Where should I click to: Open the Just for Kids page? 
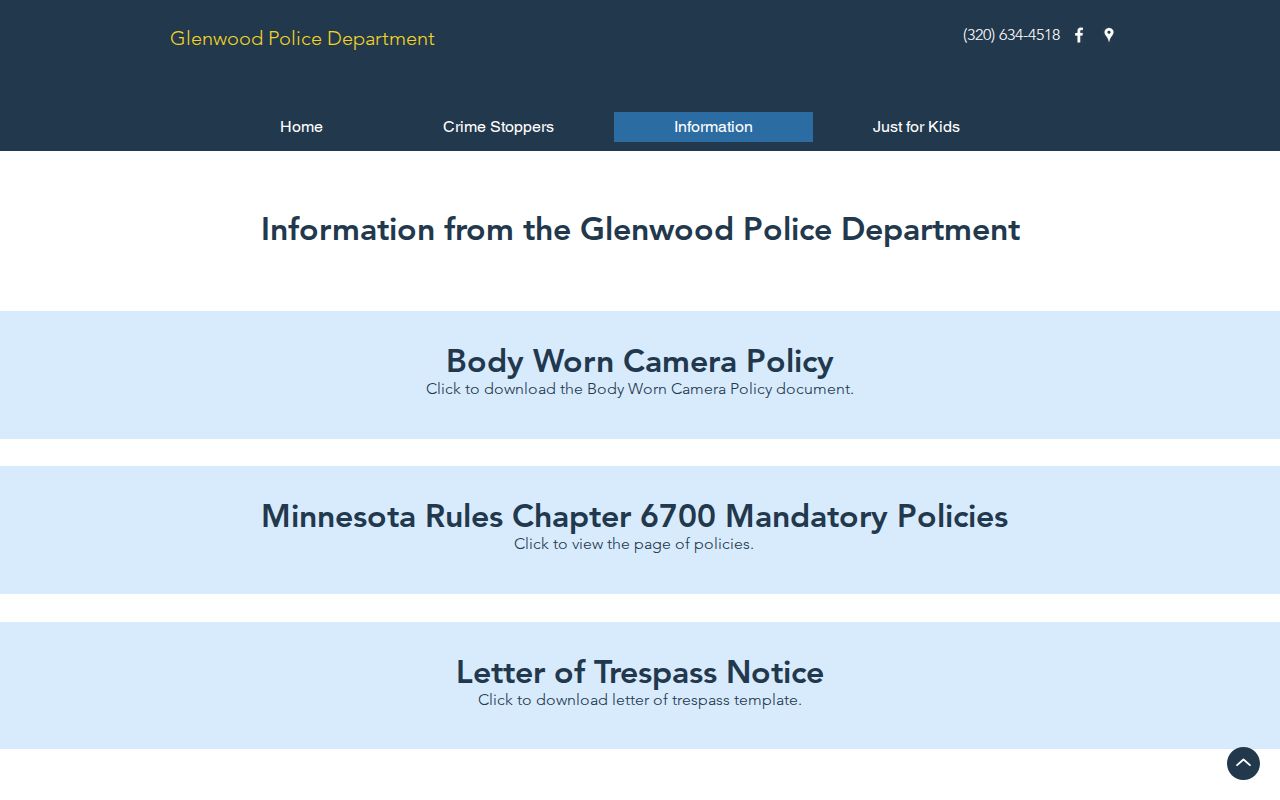(916, 127)
